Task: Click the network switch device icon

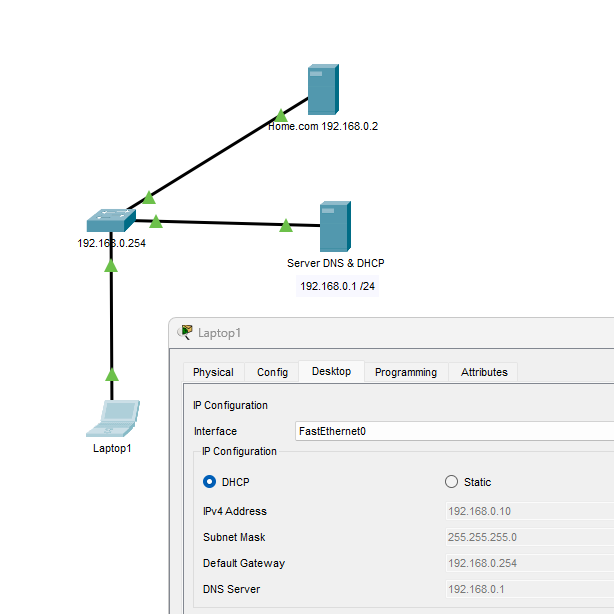Action: (110, 220)
